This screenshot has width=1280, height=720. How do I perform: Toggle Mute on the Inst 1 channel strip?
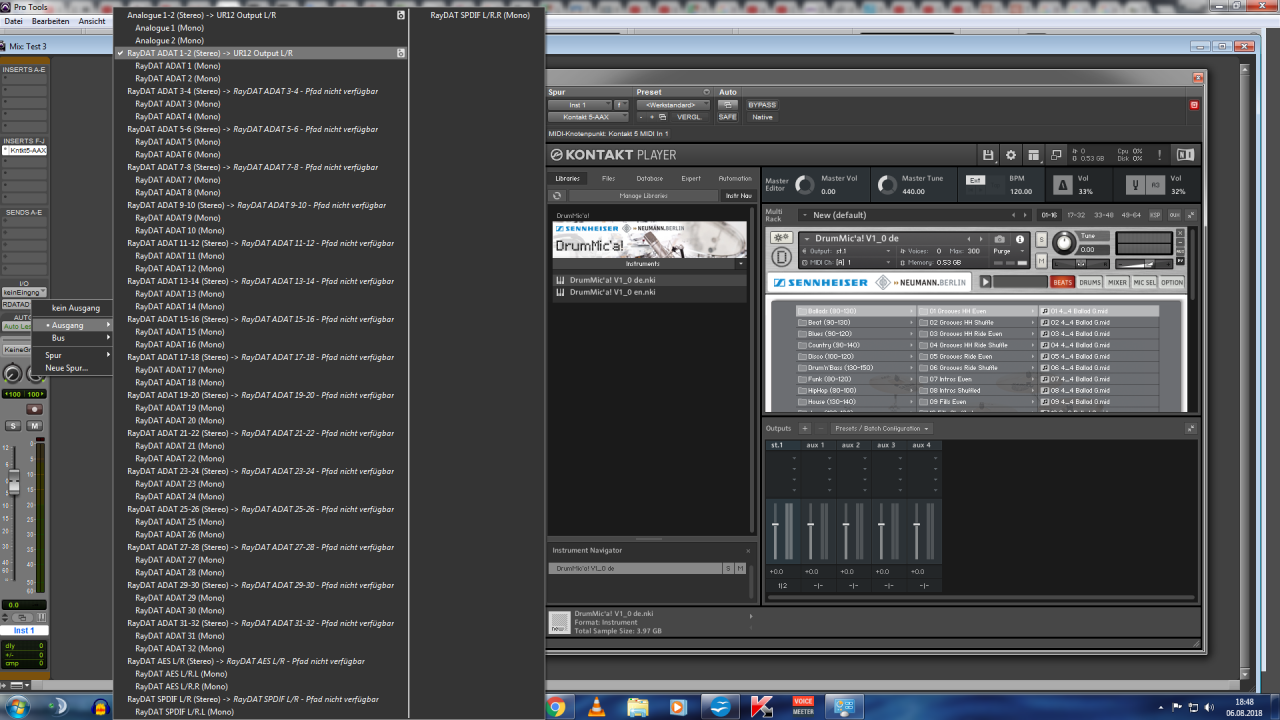[35, 426]
